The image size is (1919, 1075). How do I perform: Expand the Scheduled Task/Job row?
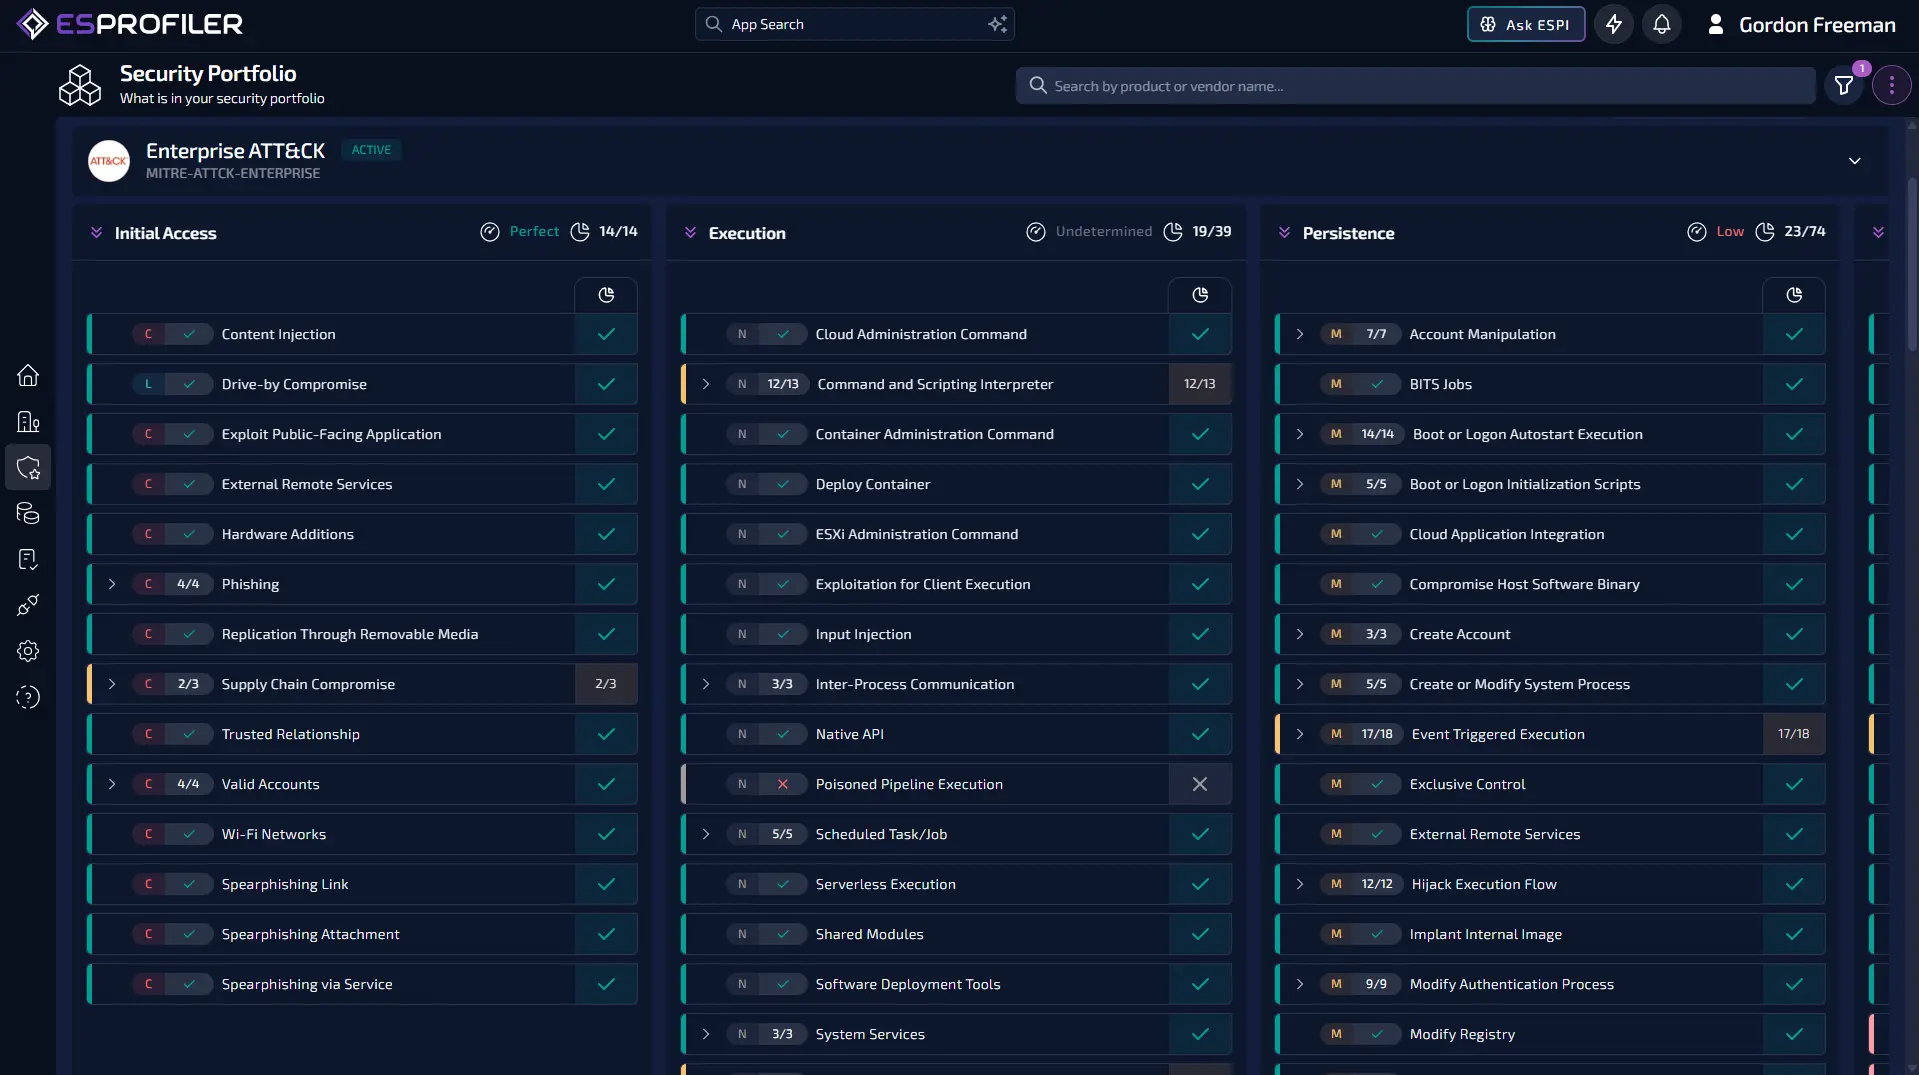click(x=706, y=834)
